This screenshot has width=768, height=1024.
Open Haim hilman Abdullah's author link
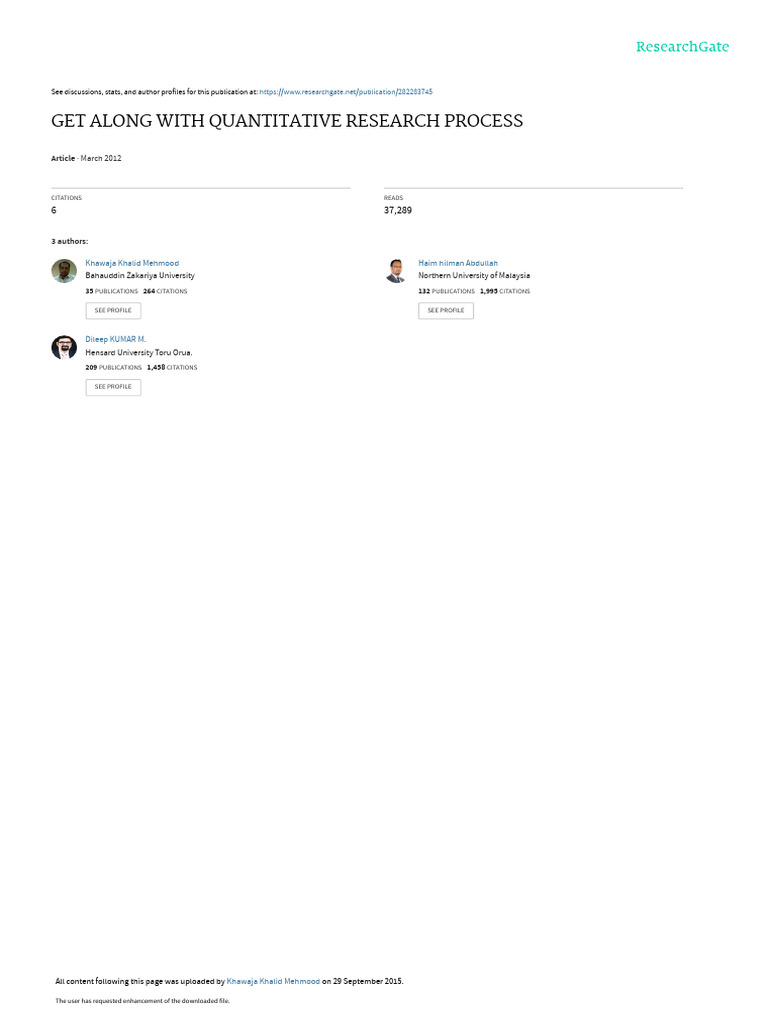coord(458,263)
